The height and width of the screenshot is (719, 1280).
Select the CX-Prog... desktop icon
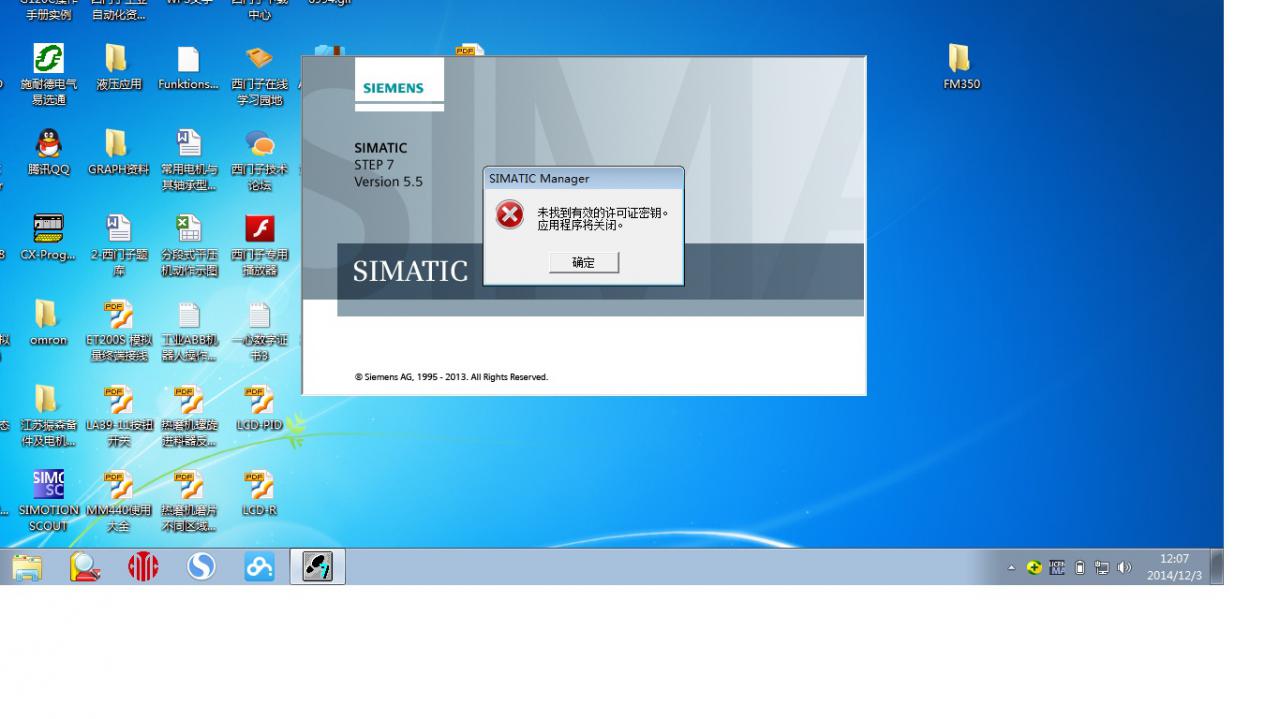click(48, 238)
